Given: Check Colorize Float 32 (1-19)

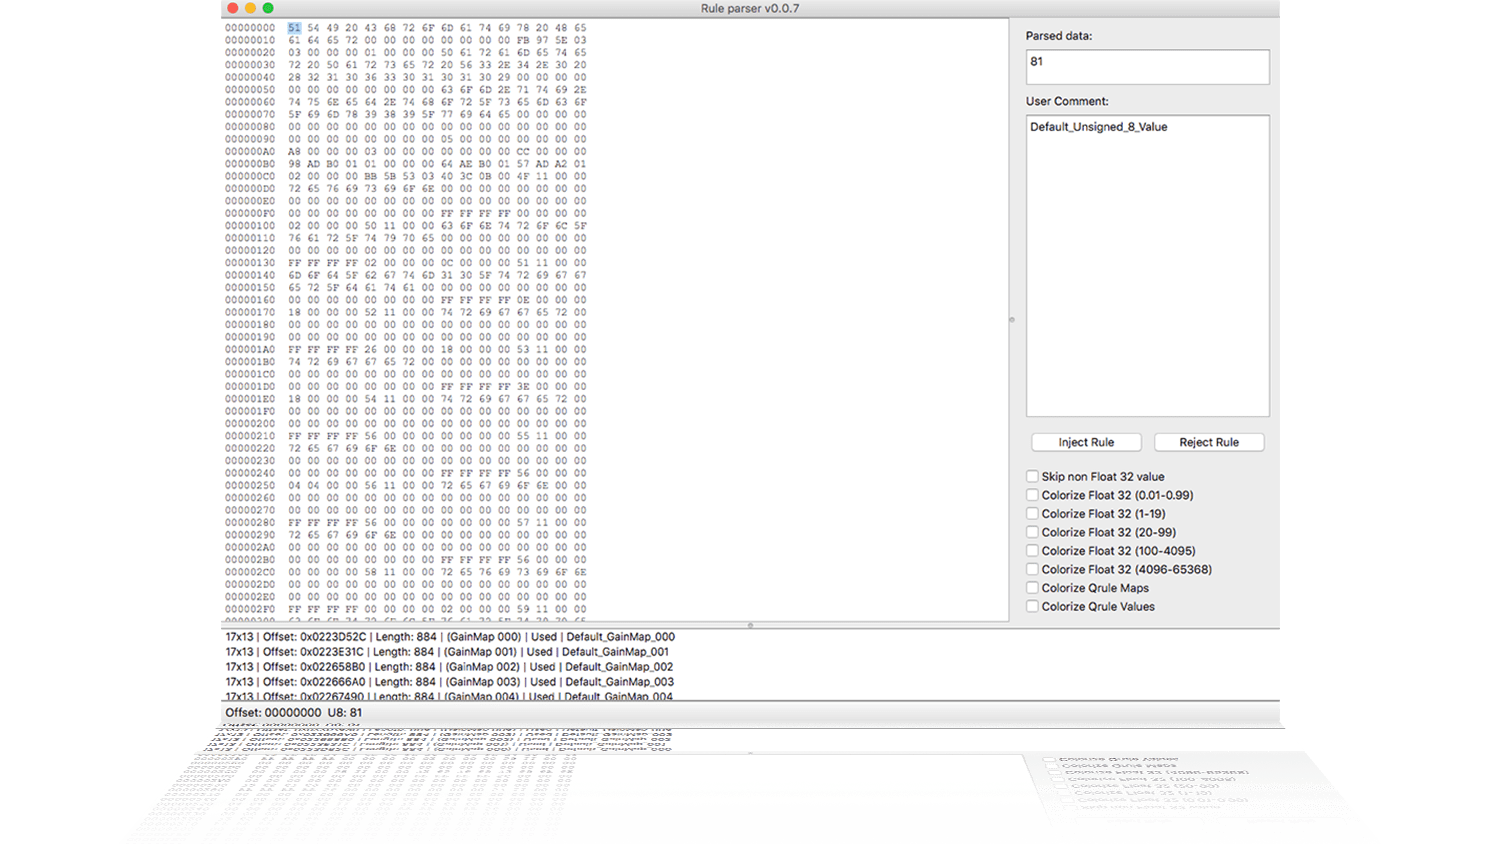Looking at the screenshot, I should 1031,513.
